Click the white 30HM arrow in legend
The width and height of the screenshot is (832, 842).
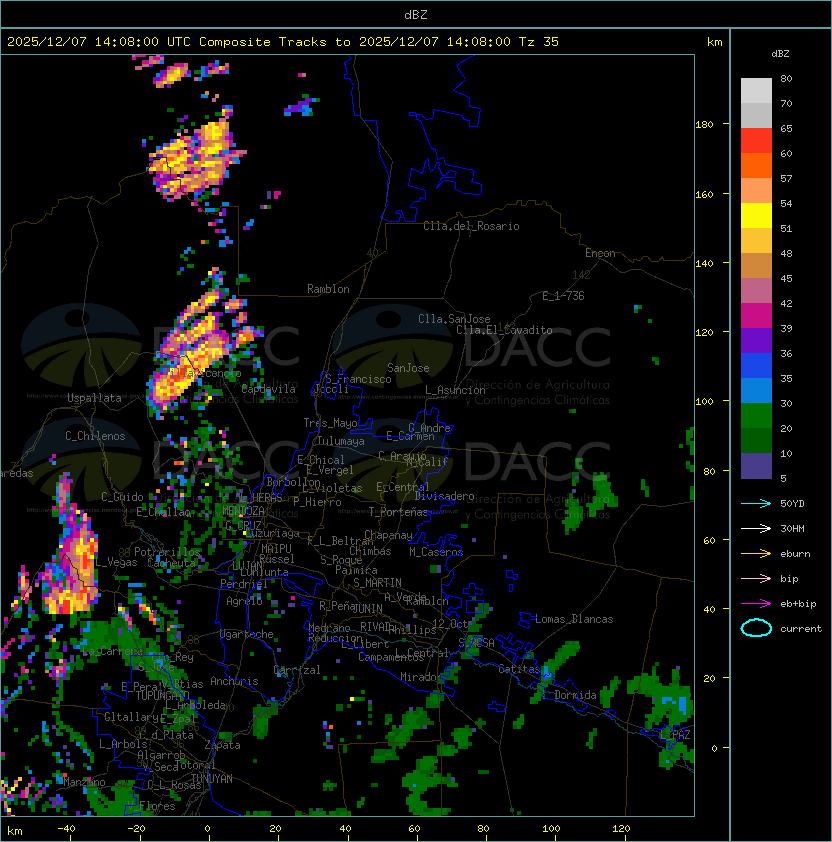click(x=756, y=528)
